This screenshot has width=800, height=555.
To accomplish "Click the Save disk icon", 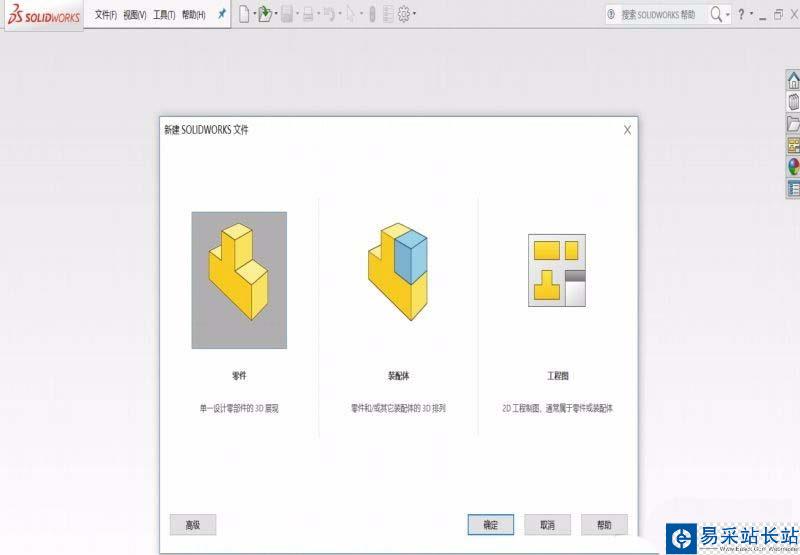I will [287, 14].
